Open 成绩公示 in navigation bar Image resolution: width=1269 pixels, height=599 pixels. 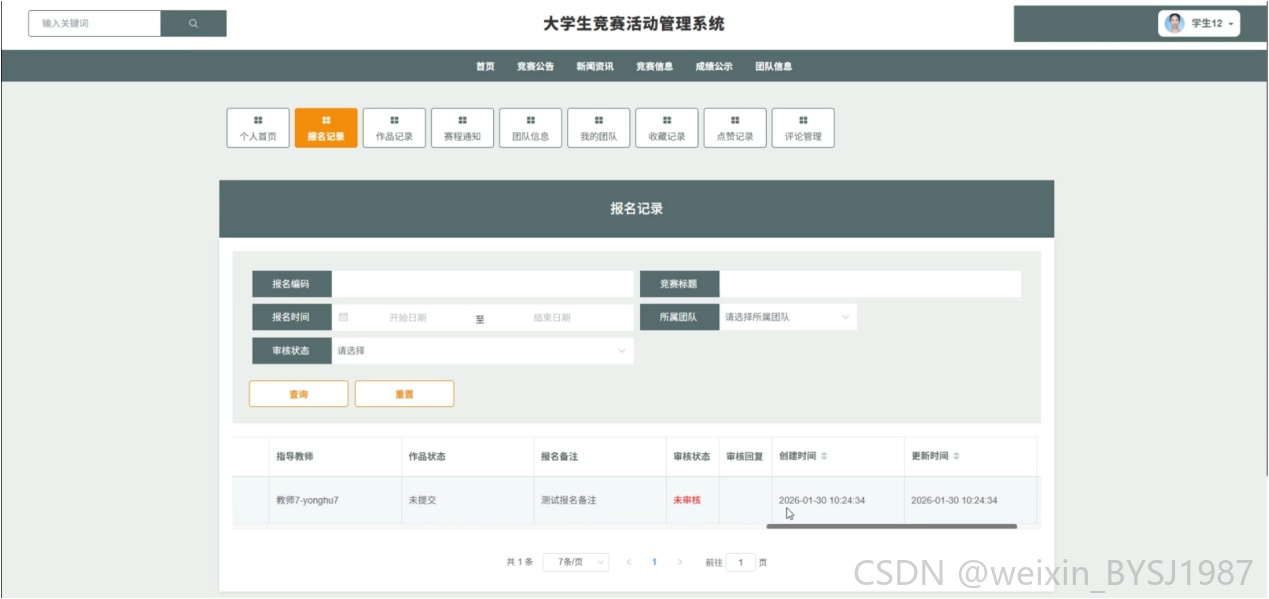click(714, 66)
